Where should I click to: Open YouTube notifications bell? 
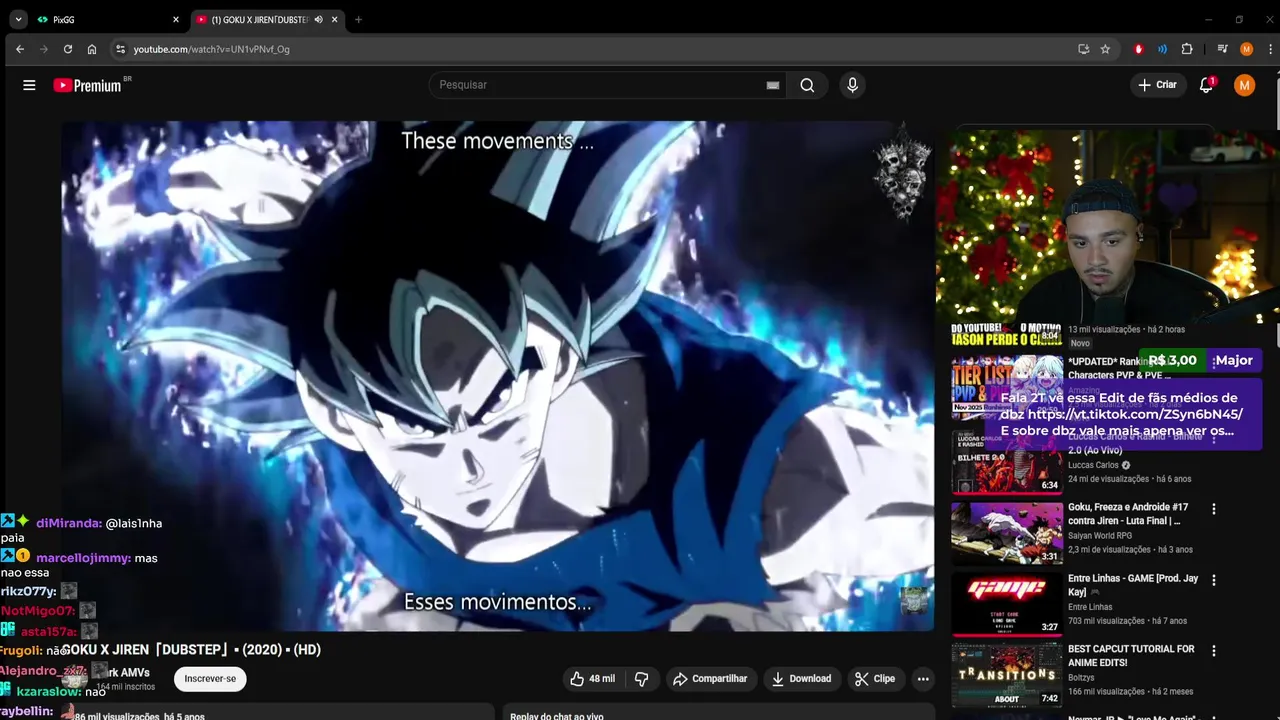(1206, 85)
